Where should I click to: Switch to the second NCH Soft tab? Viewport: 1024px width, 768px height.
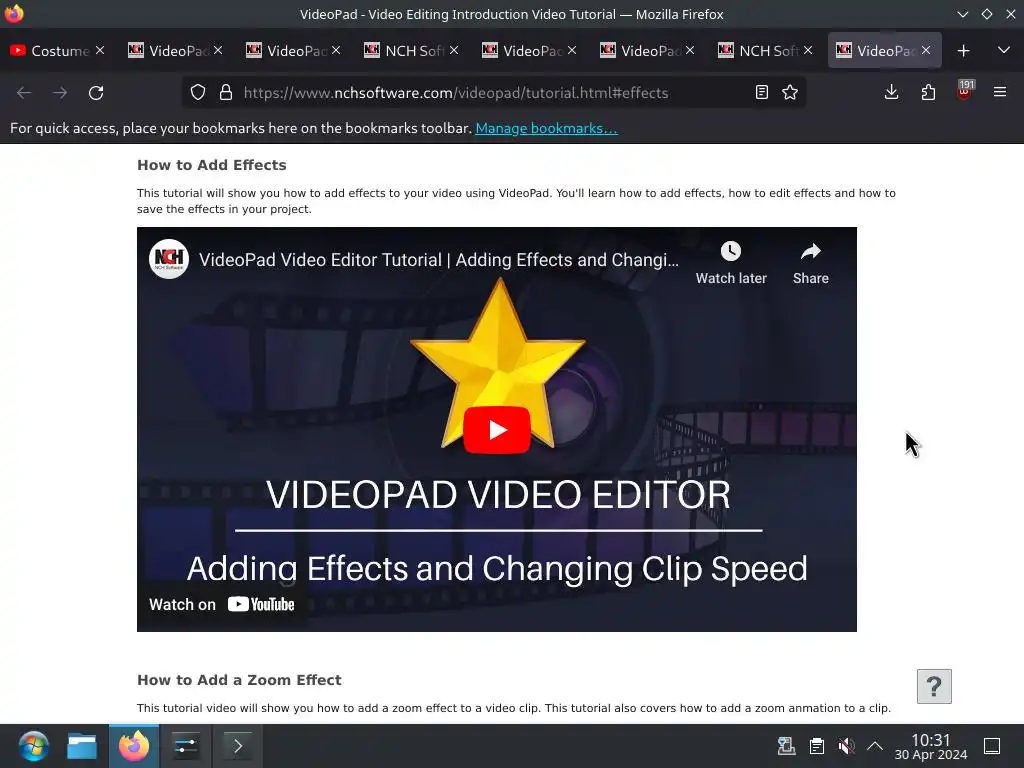click(x=759, y=50)
